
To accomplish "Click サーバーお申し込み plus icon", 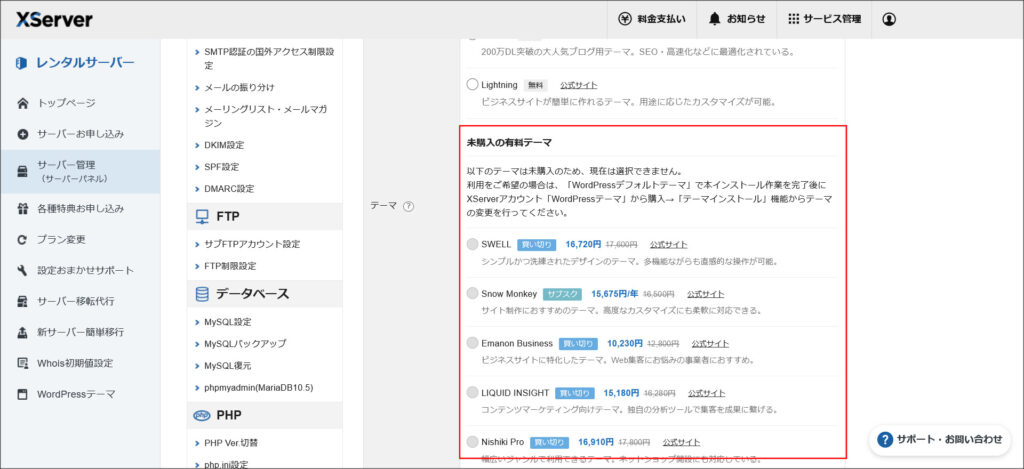I will pyautogui.click(x=23, y=134).
